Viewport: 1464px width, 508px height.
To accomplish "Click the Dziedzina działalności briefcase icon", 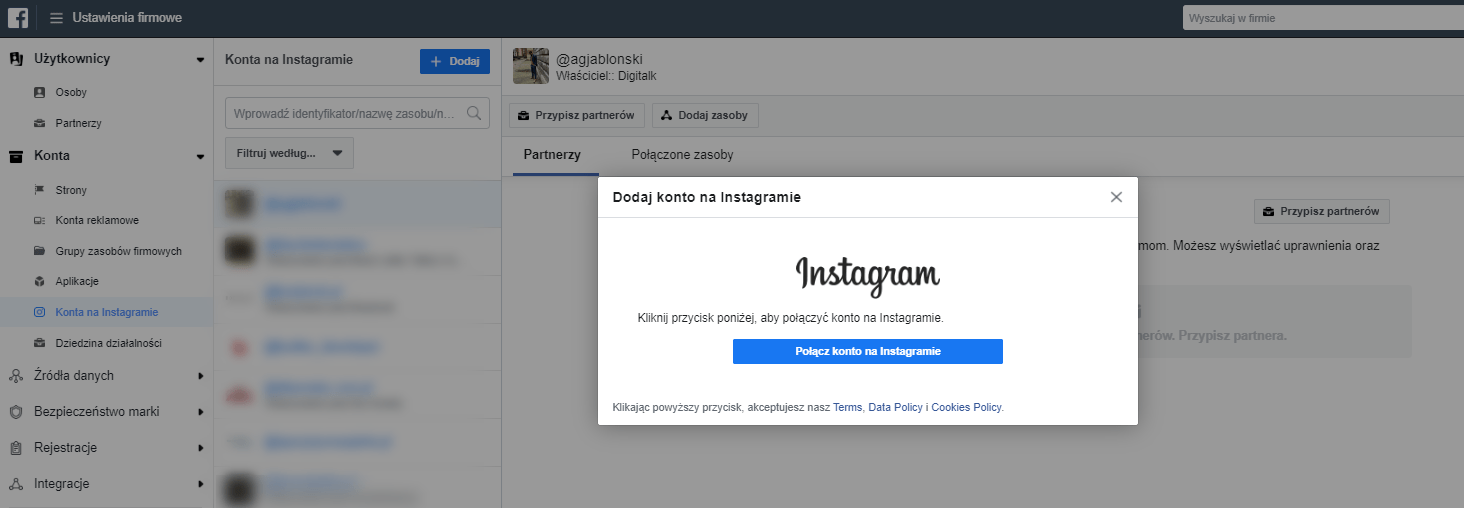I will [x=39, y=343].
